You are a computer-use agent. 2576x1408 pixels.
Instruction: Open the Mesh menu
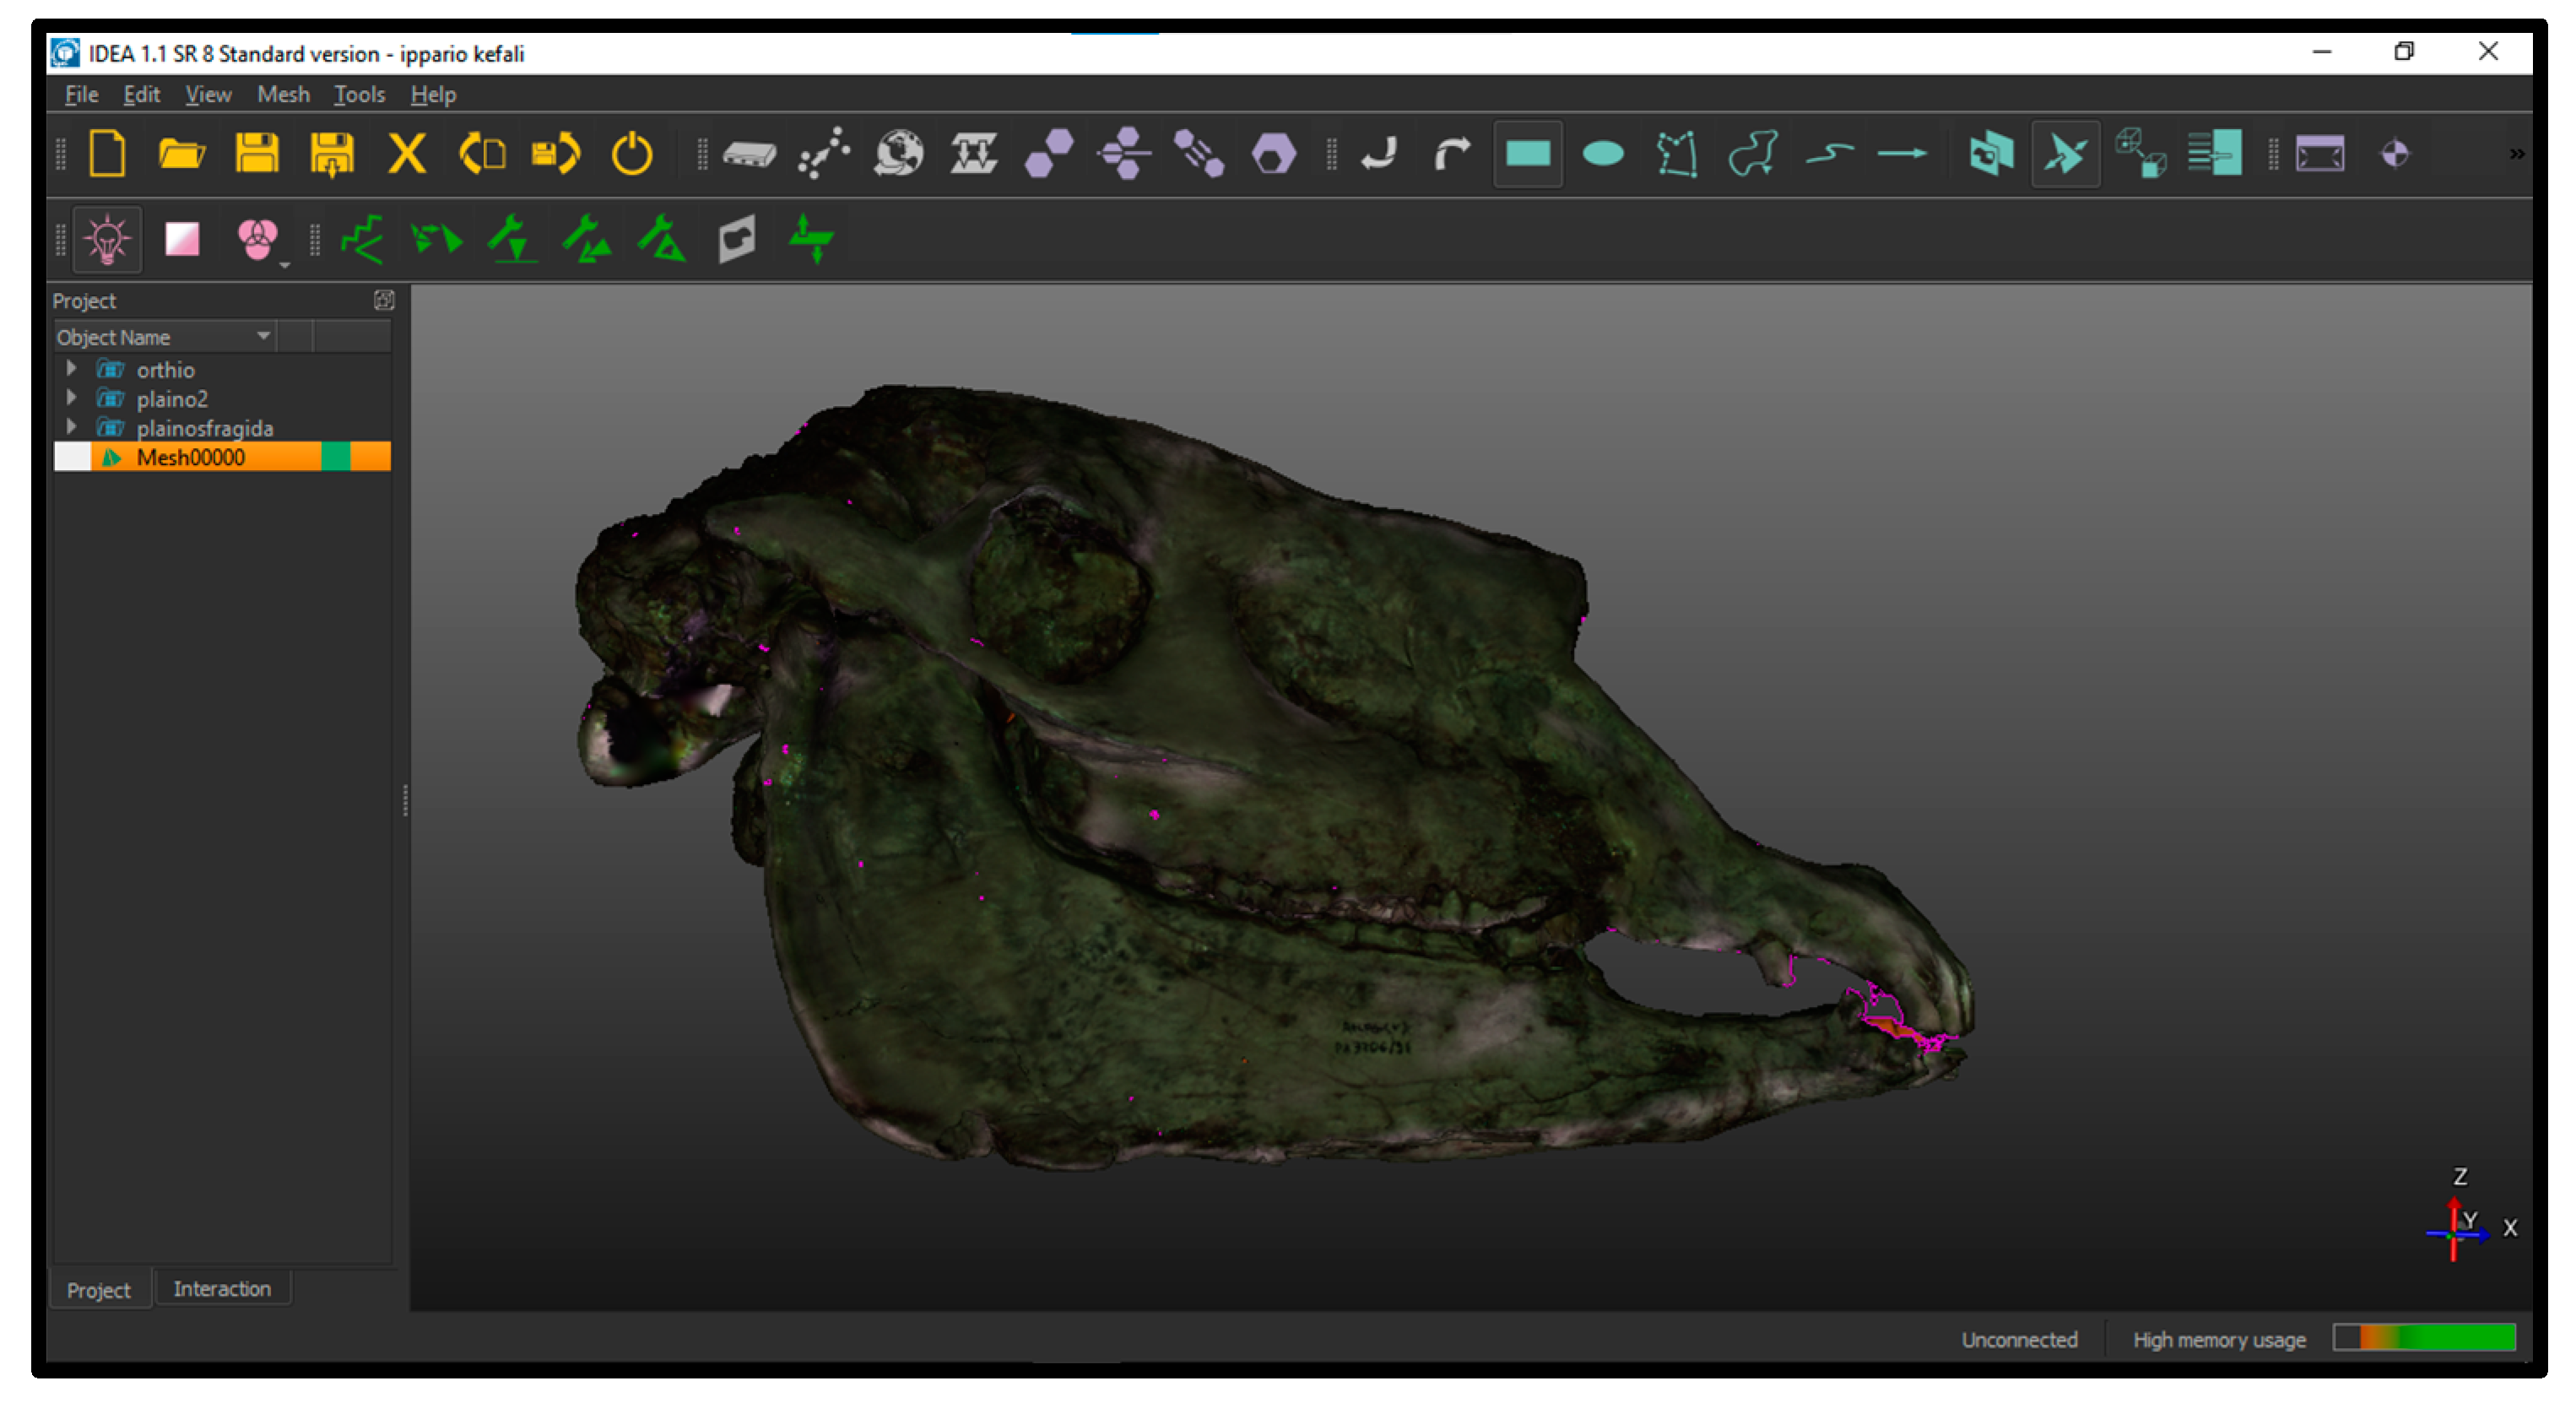(283, 94)
